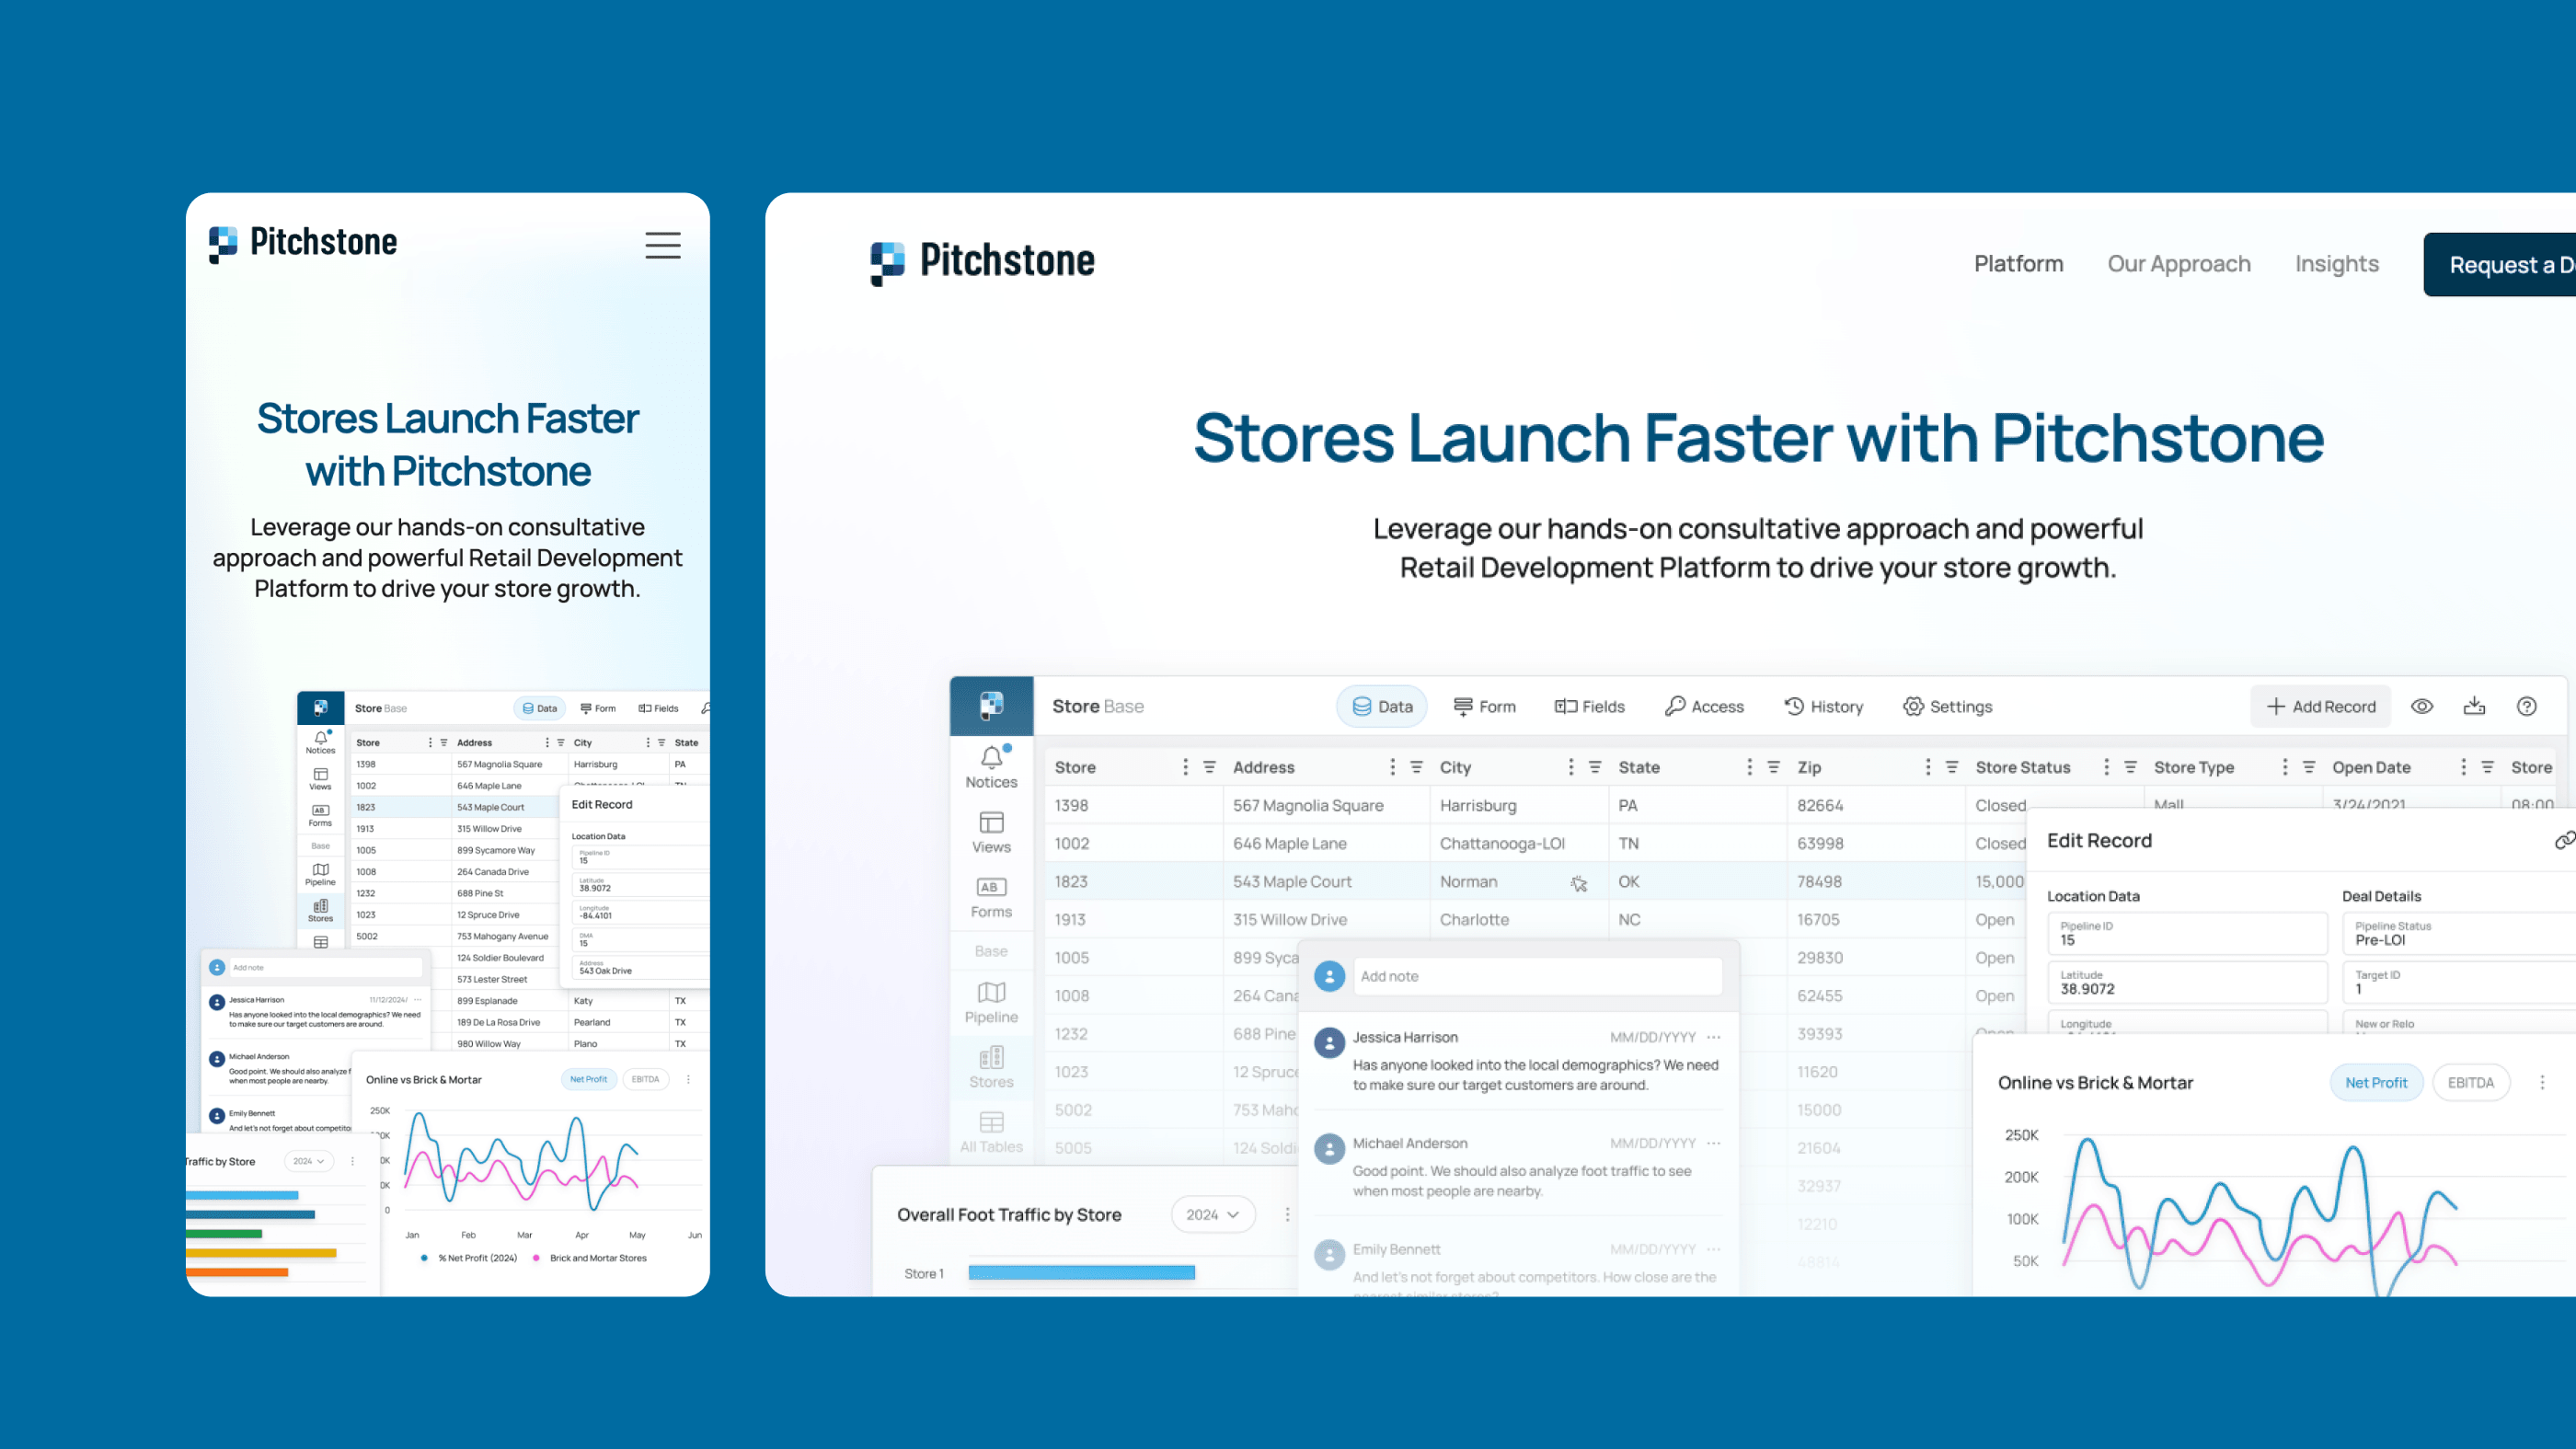Enable the Net Profit view on the chart

coord(2377,1082)
